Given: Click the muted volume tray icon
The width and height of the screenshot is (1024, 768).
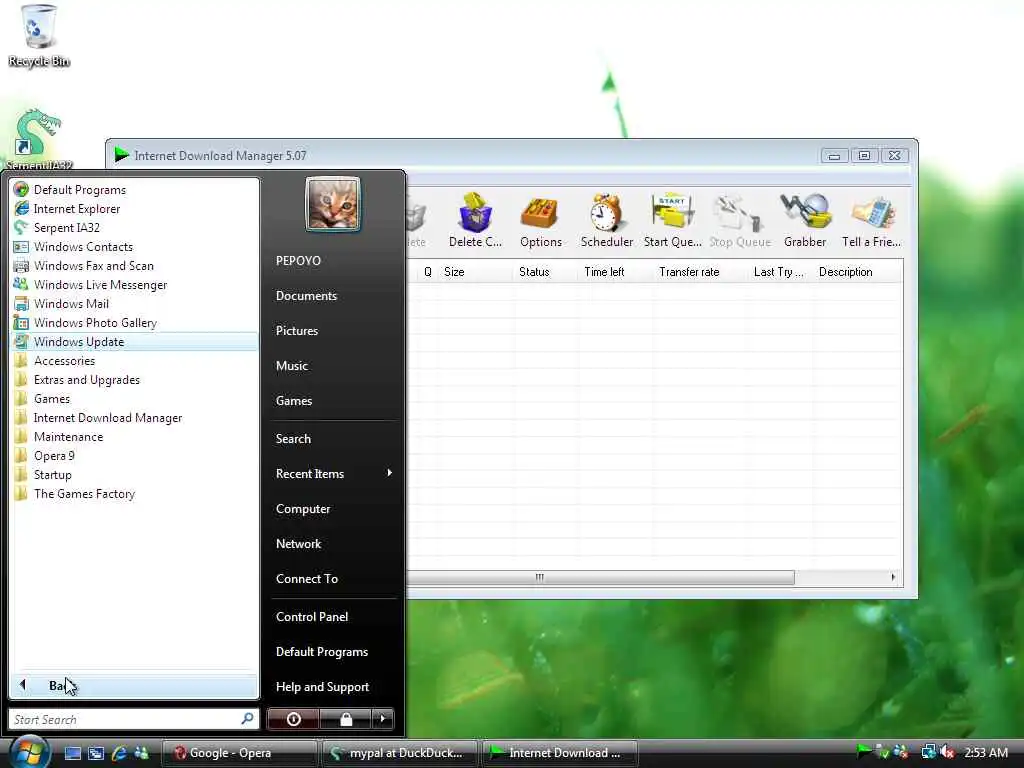Looking at the screenshot, I should coord(948,752).
